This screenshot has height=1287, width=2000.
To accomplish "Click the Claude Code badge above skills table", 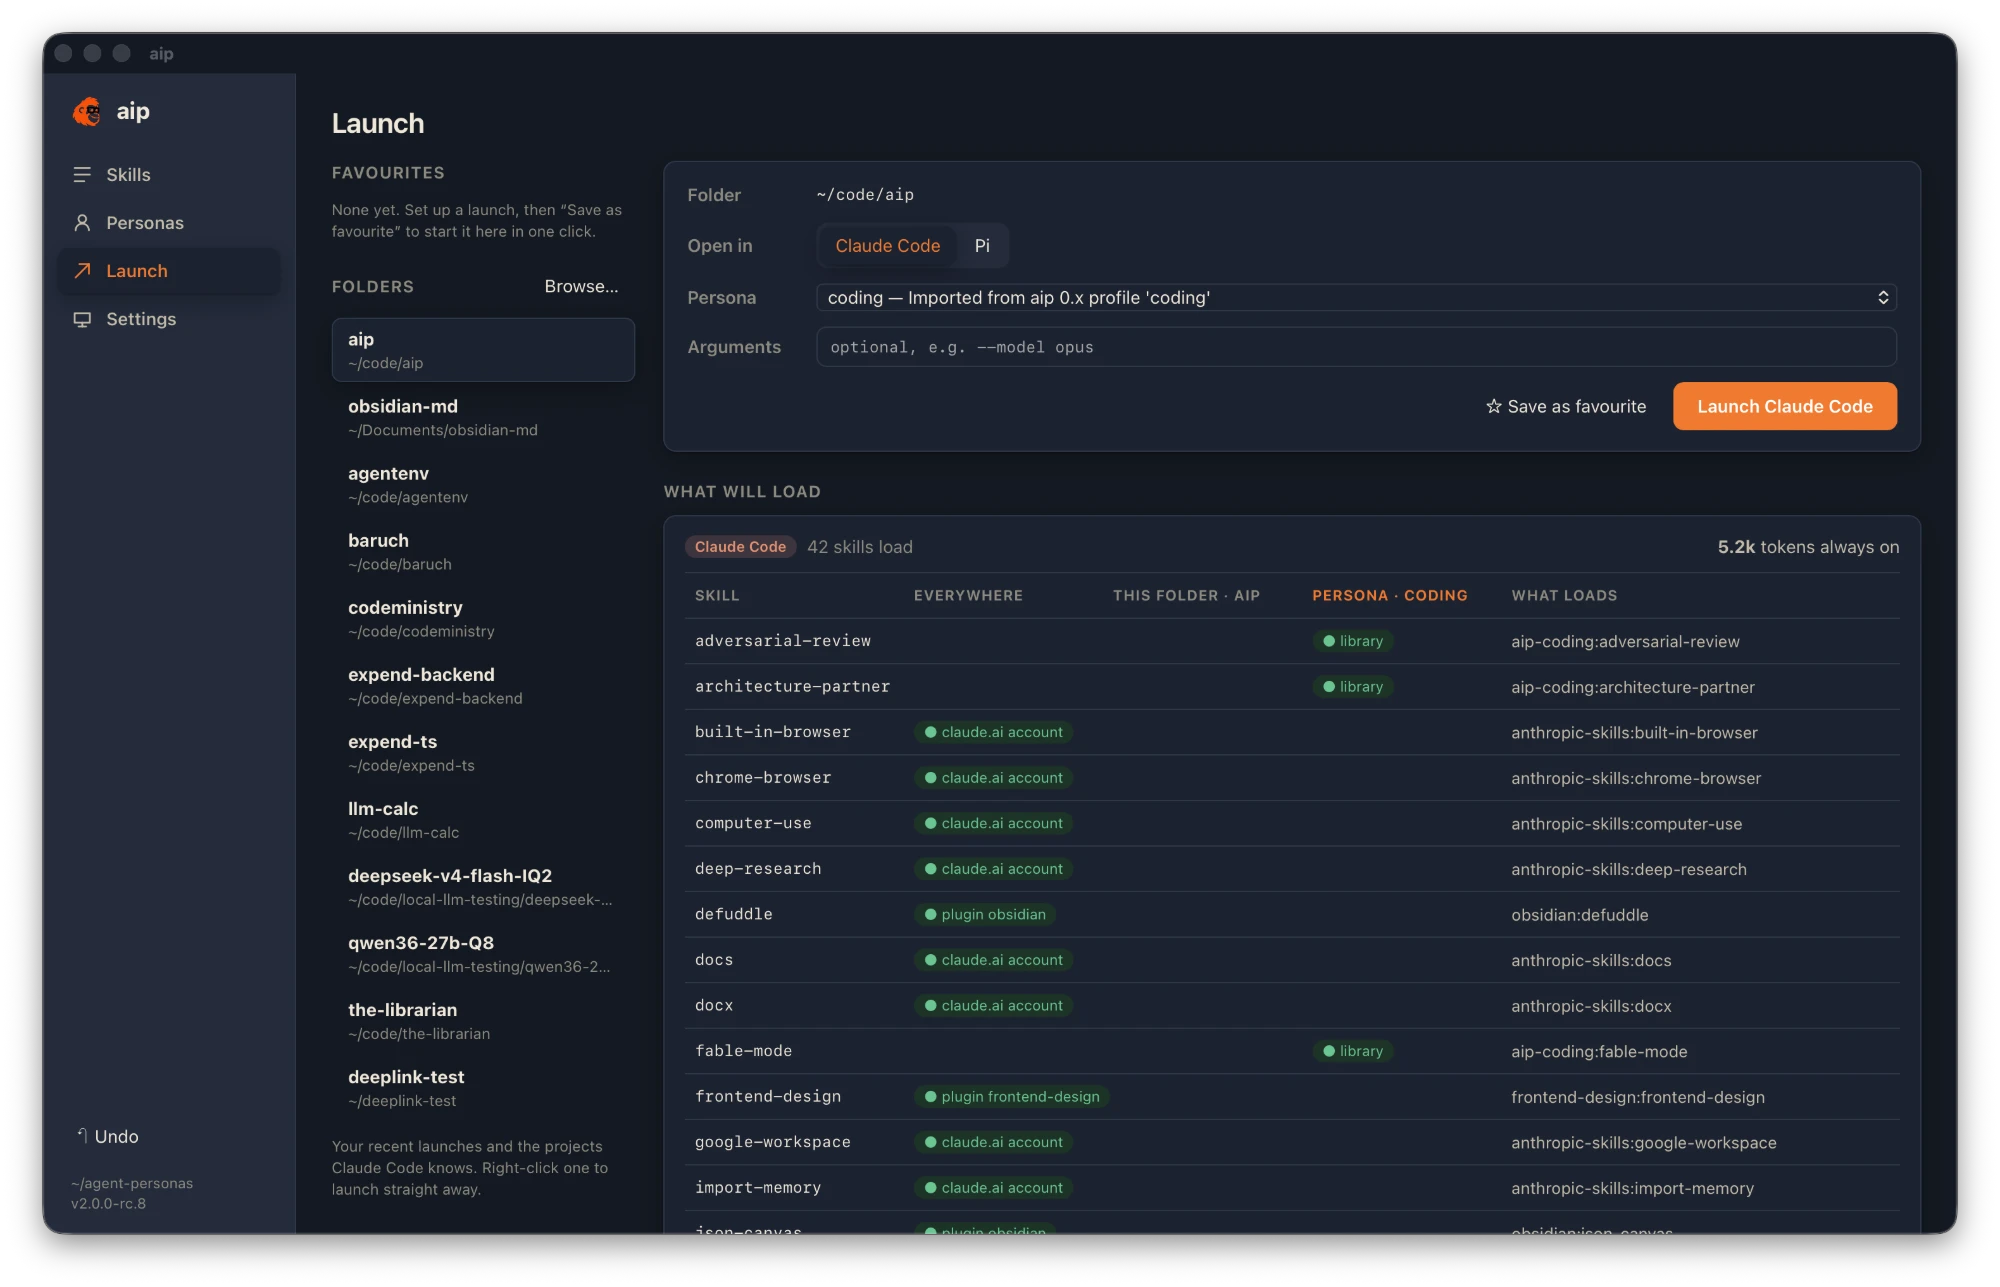I will 740,546.
